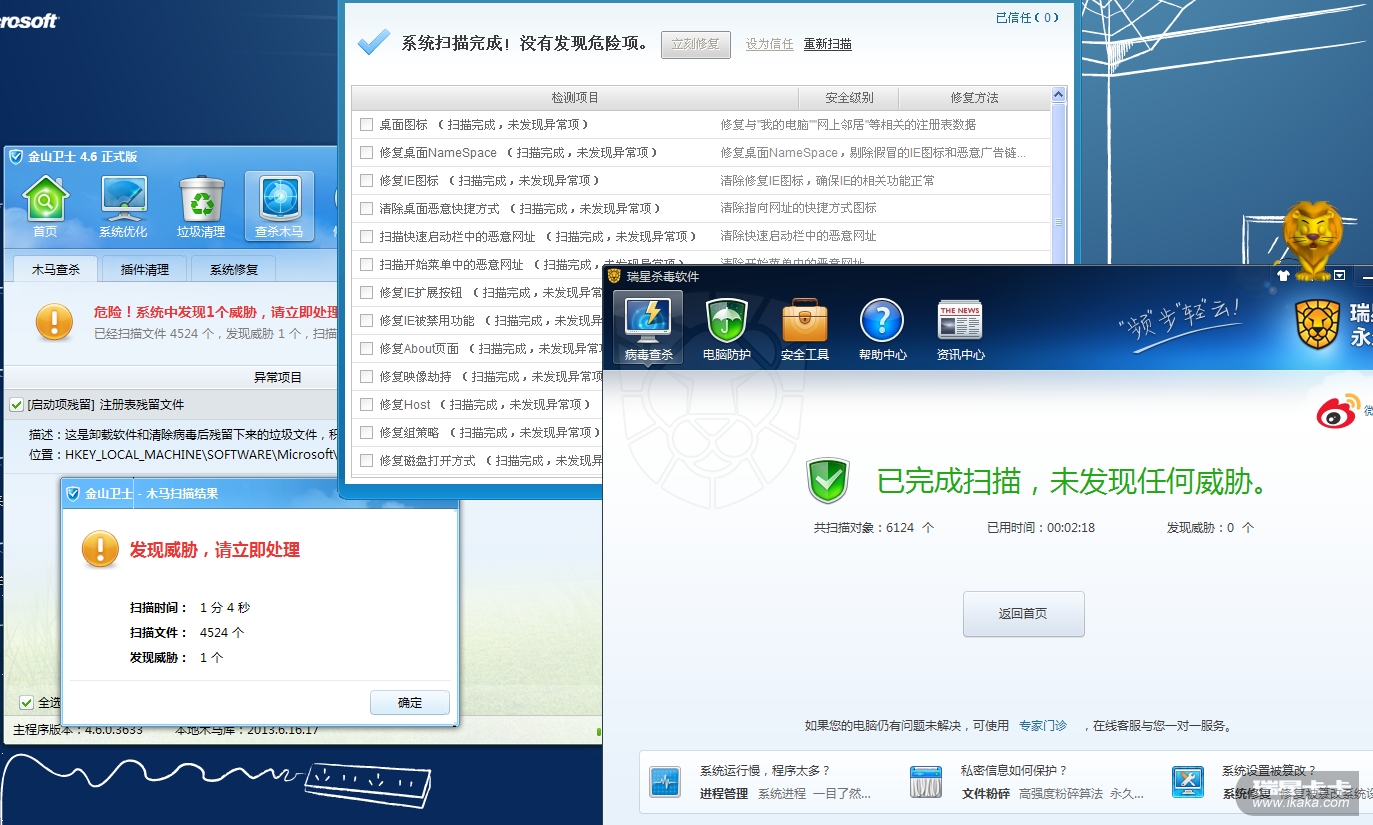
Task: Click the 系统修复 wrench monitor icon in 瑞星
Action: [1187, 782]
